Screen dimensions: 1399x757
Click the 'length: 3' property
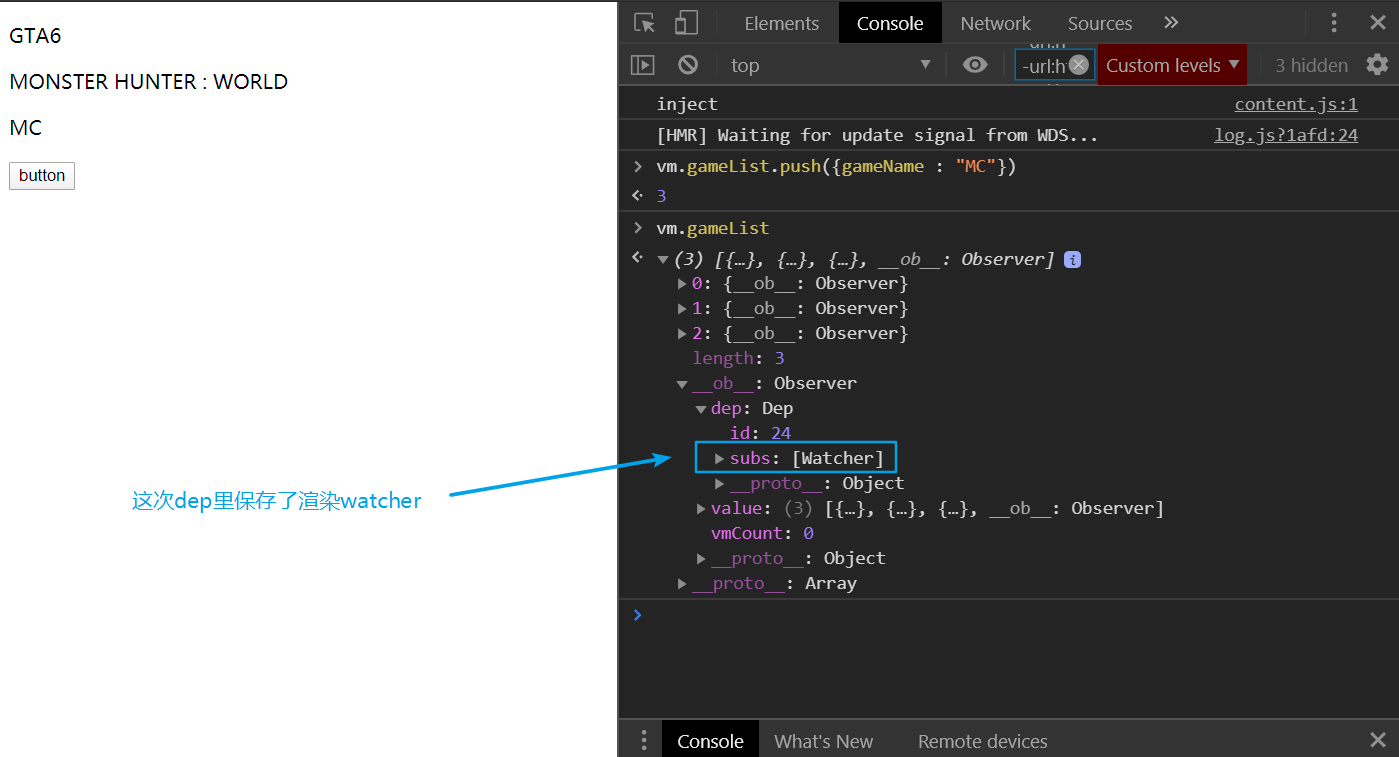(738, 359)
